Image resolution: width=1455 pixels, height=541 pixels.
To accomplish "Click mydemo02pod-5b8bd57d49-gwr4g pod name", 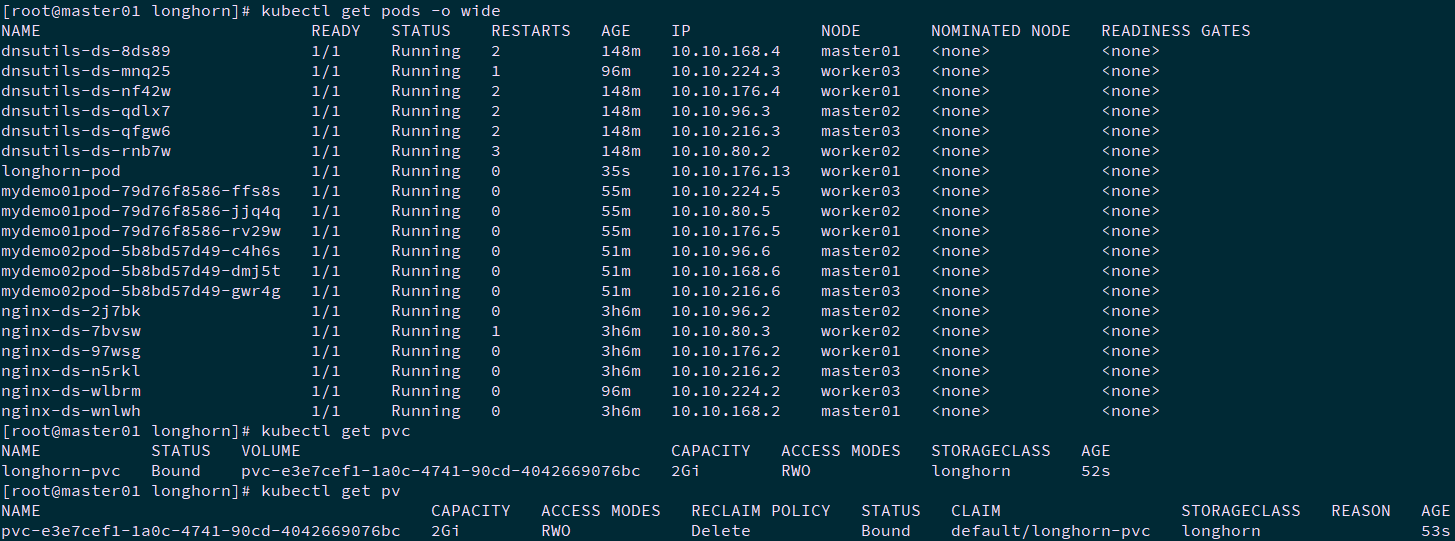I will click(141, 291).
